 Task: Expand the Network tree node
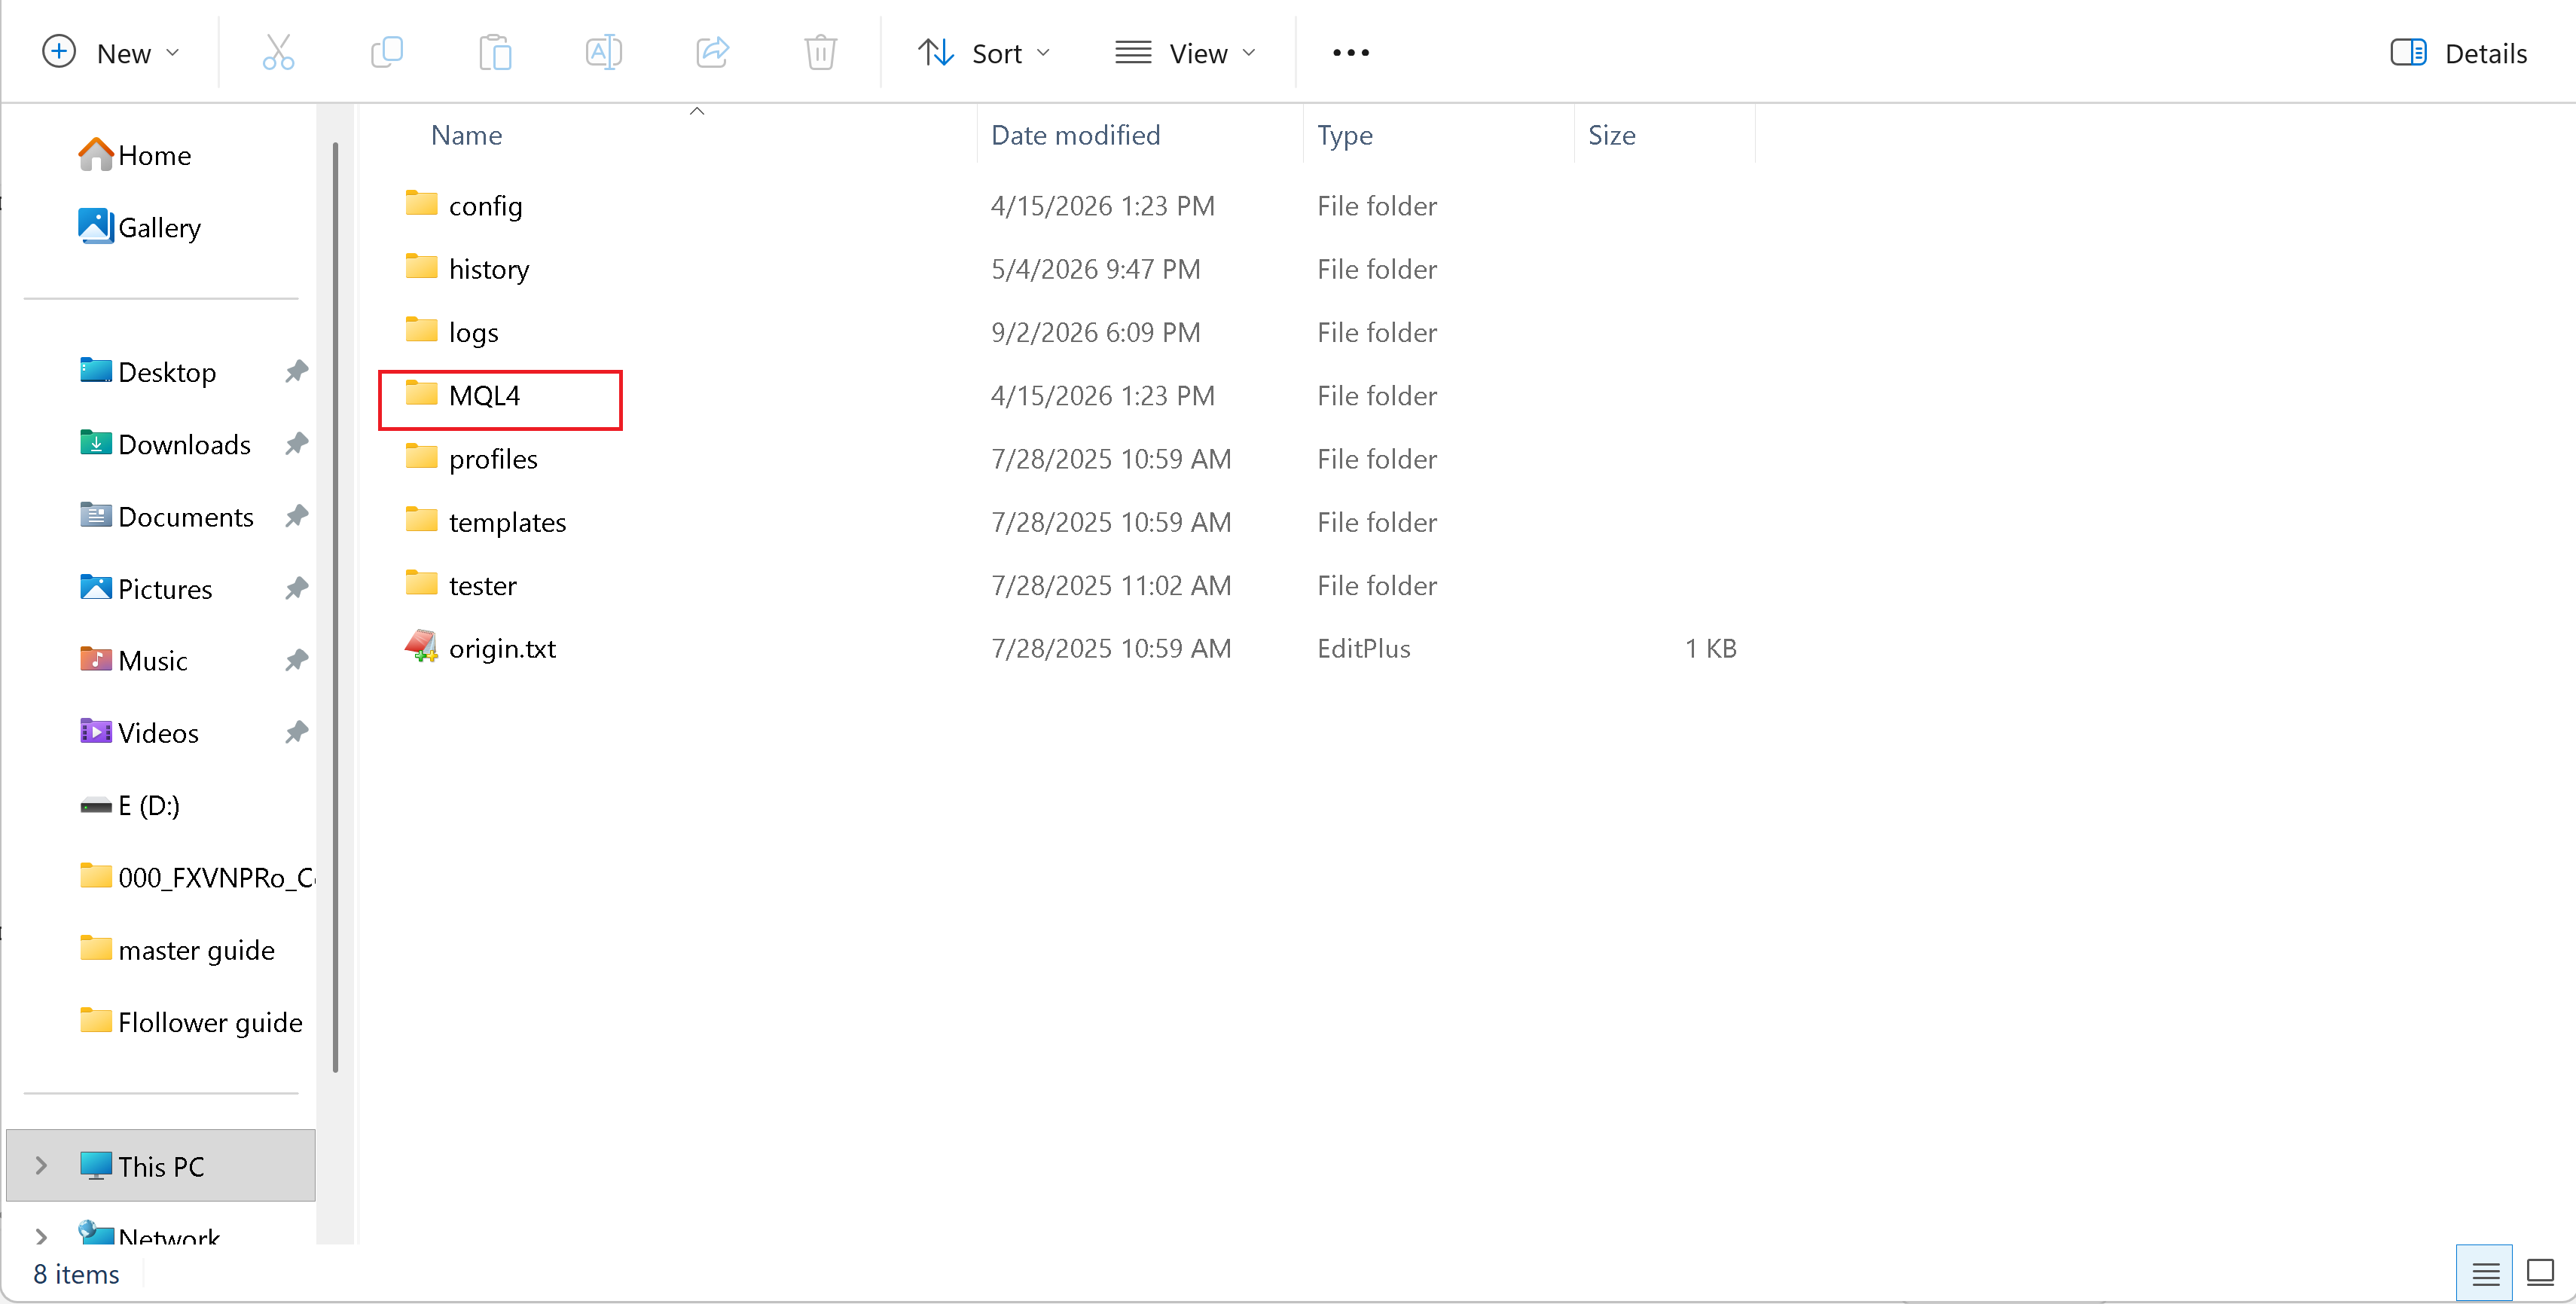click(41, 1237)
